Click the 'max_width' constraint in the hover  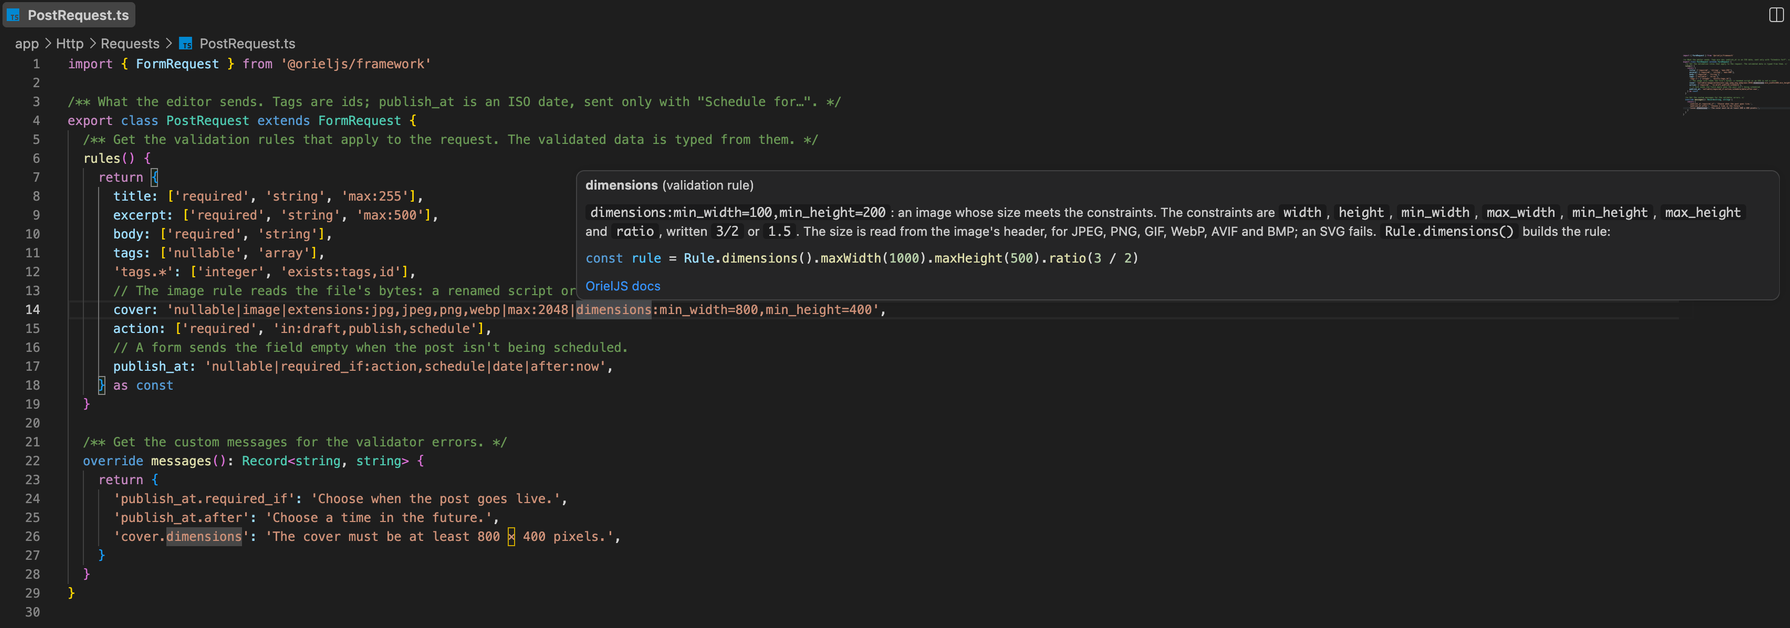(x=1520, y=212)
